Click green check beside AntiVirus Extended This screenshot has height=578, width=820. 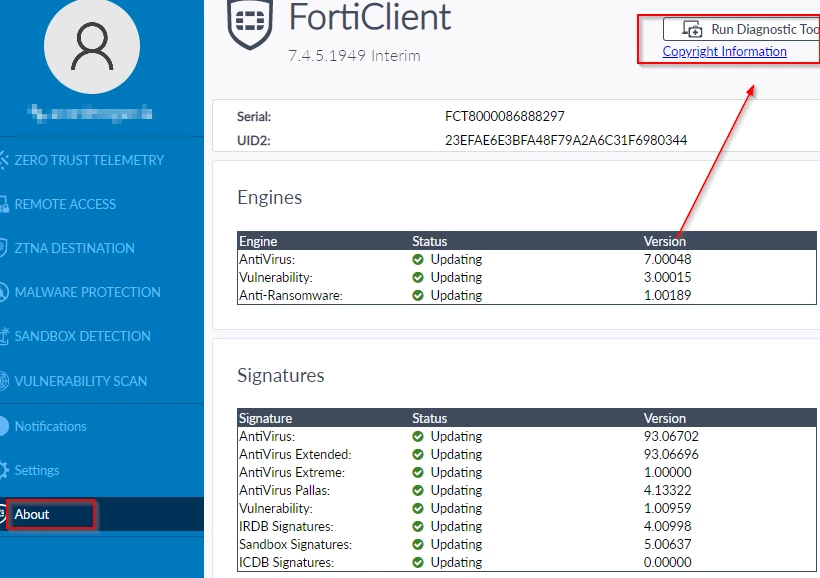tap(417, 455)
